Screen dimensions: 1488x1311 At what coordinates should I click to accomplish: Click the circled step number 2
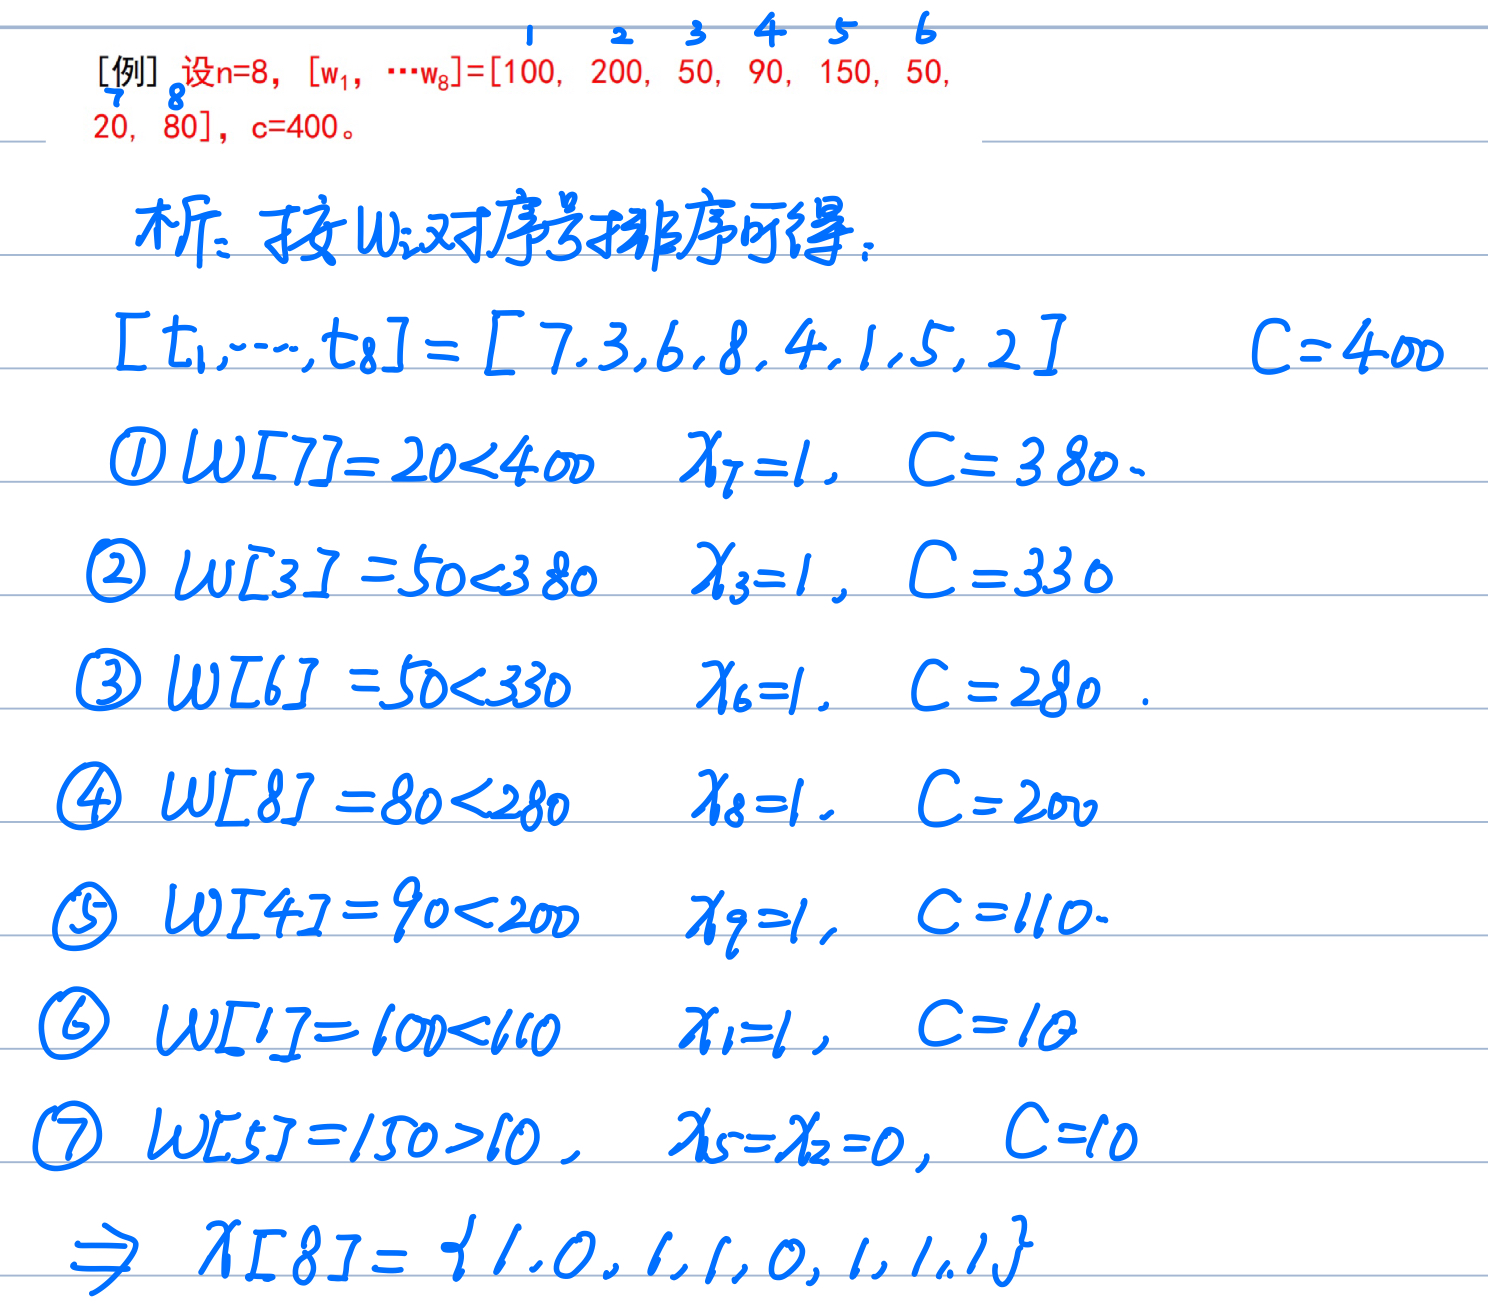[x=116, y=570]
